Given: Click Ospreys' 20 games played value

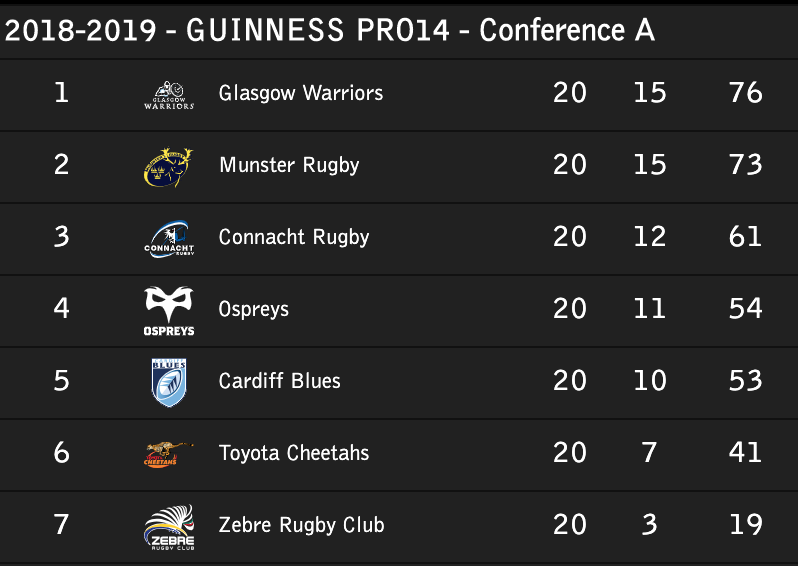Looking at the screenshot, I should pyautogui.click(x=569, y=310).
